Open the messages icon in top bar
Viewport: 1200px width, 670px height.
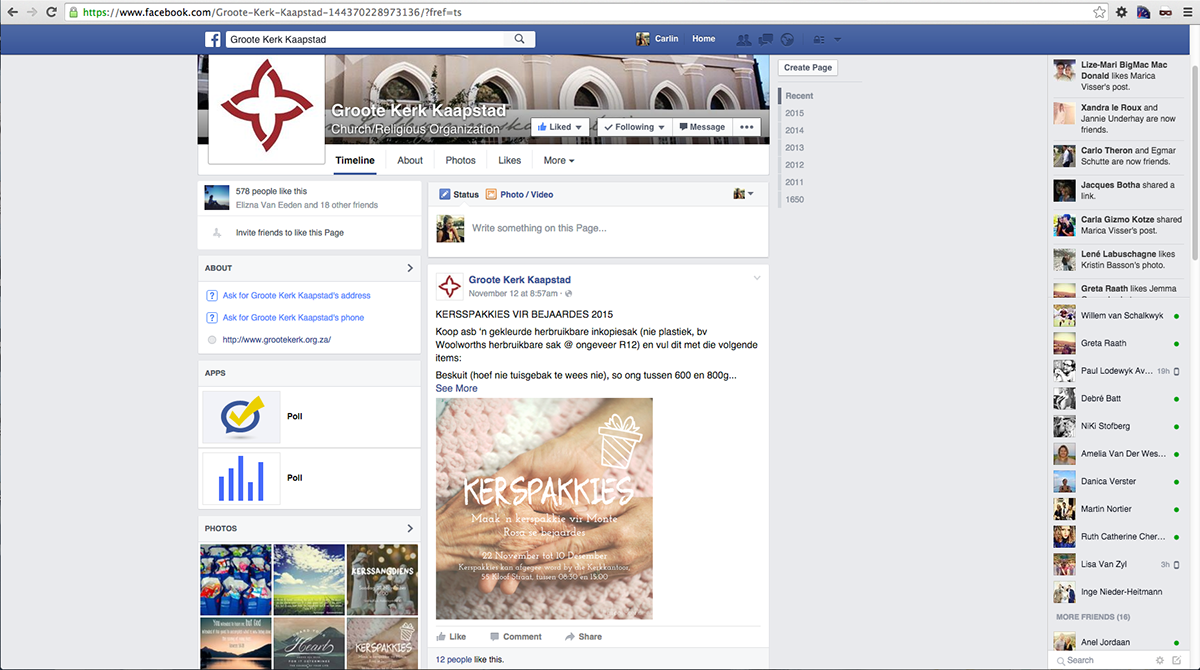coord(766,39)
